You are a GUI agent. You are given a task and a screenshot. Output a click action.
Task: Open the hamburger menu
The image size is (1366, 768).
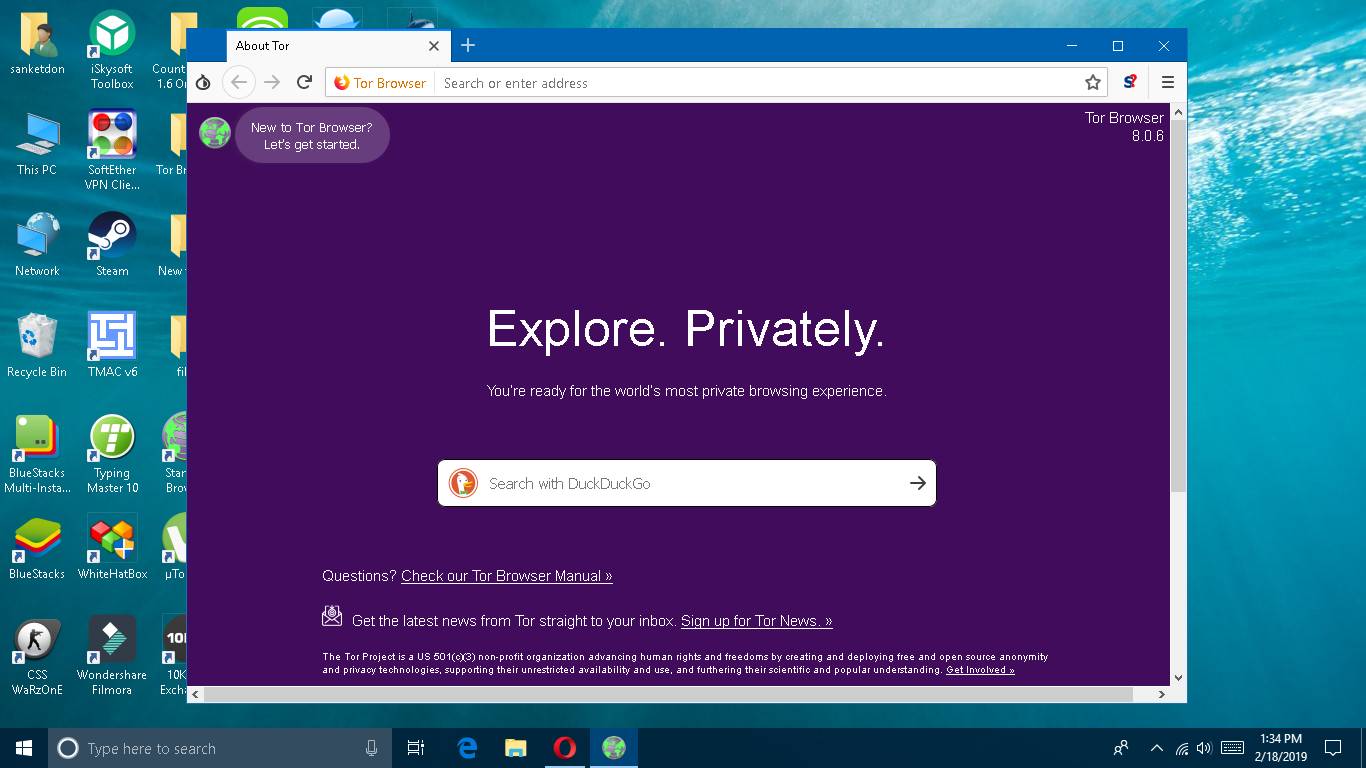(1167, 82)
